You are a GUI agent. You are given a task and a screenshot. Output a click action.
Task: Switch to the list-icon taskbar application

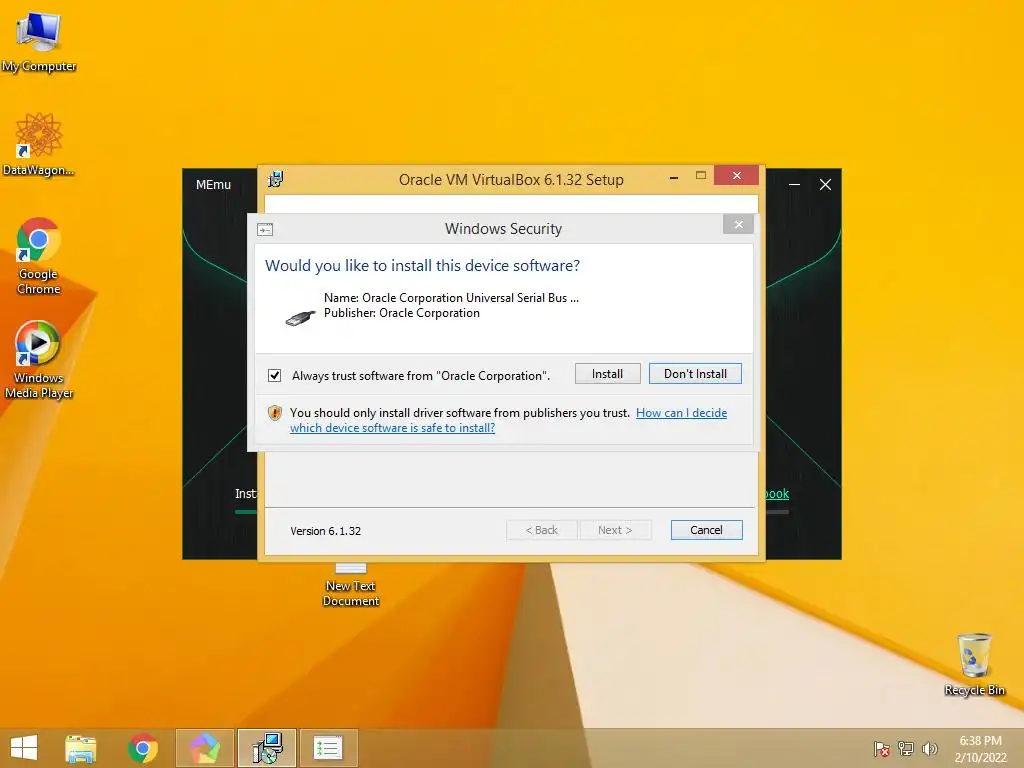tap(328, 748)
